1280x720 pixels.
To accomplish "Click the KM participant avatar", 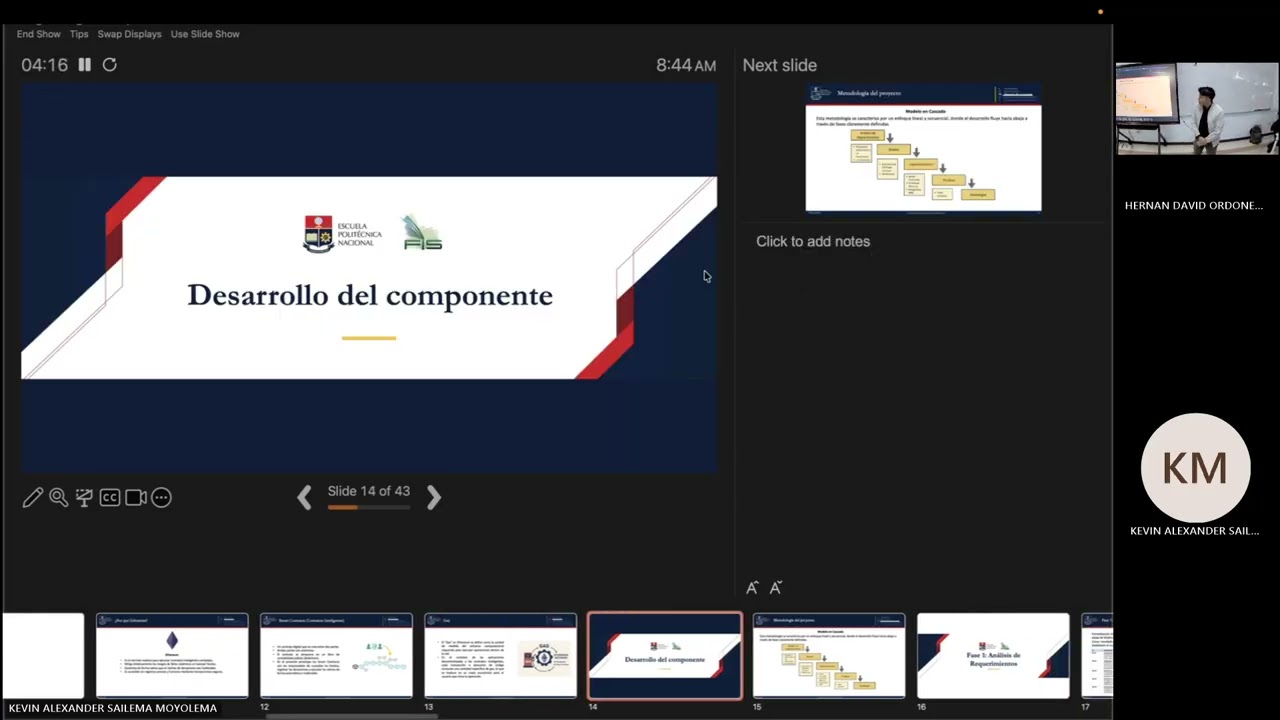I will coord(1195,468).
